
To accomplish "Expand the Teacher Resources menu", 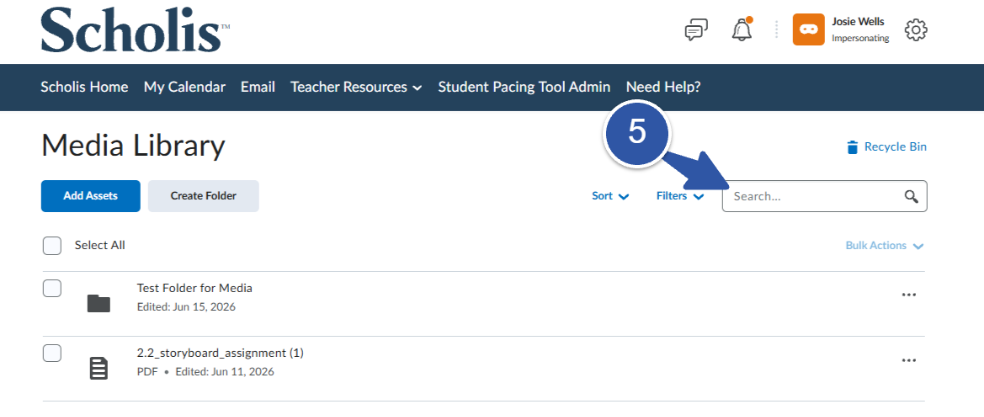I will point(356,87).
